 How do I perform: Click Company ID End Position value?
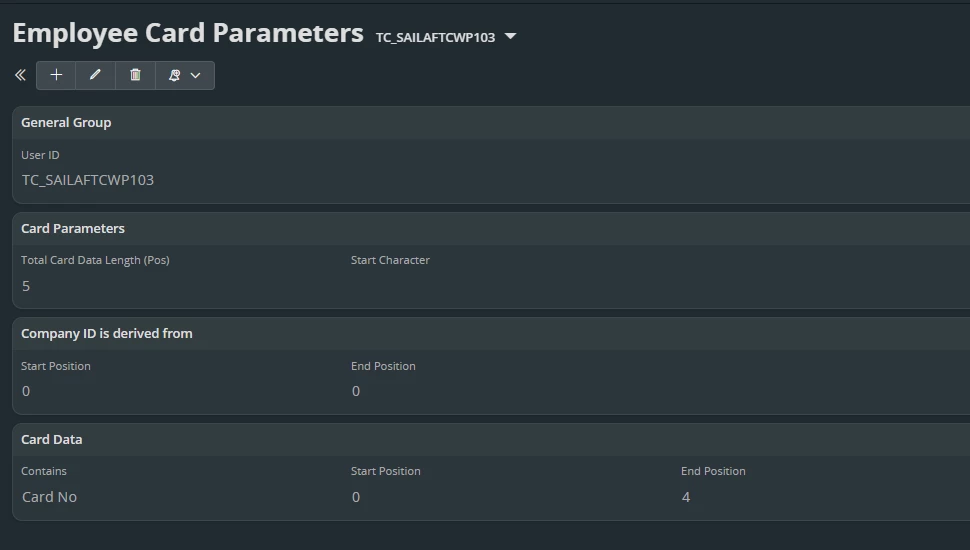pos(356,391)
